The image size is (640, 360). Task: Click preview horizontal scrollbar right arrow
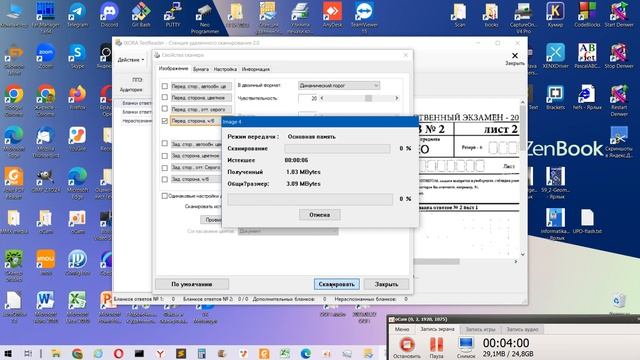[x=516, y=261]
